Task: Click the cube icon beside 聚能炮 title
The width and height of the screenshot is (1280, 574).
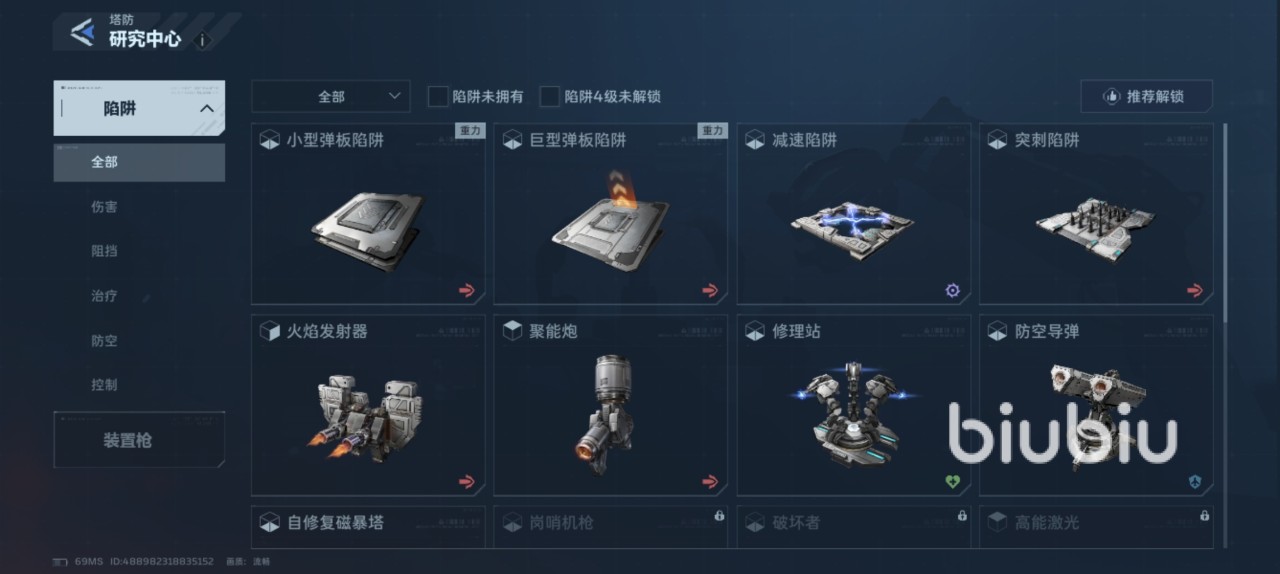Action: point(512,331)
